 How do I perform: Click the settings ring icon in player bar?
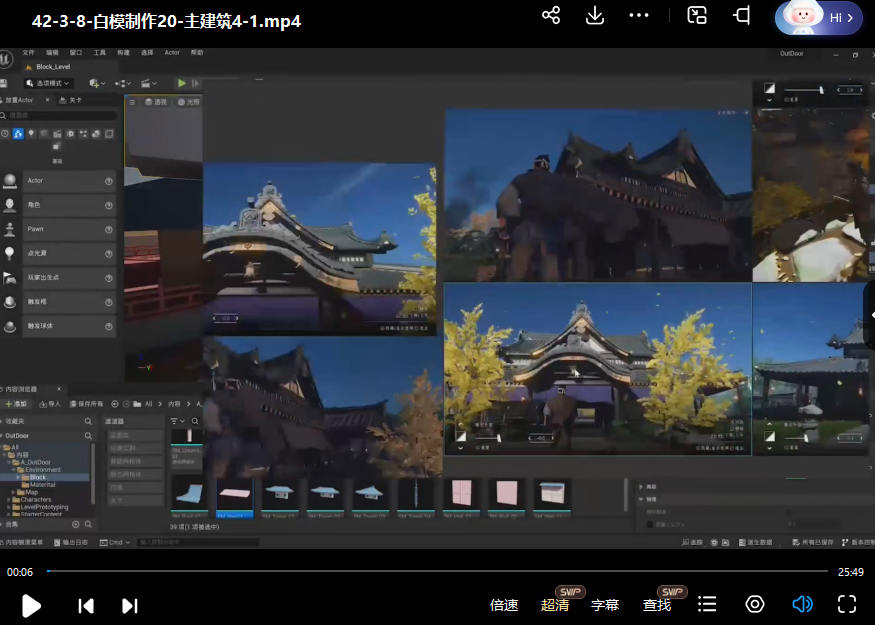(x=755, y=604)
